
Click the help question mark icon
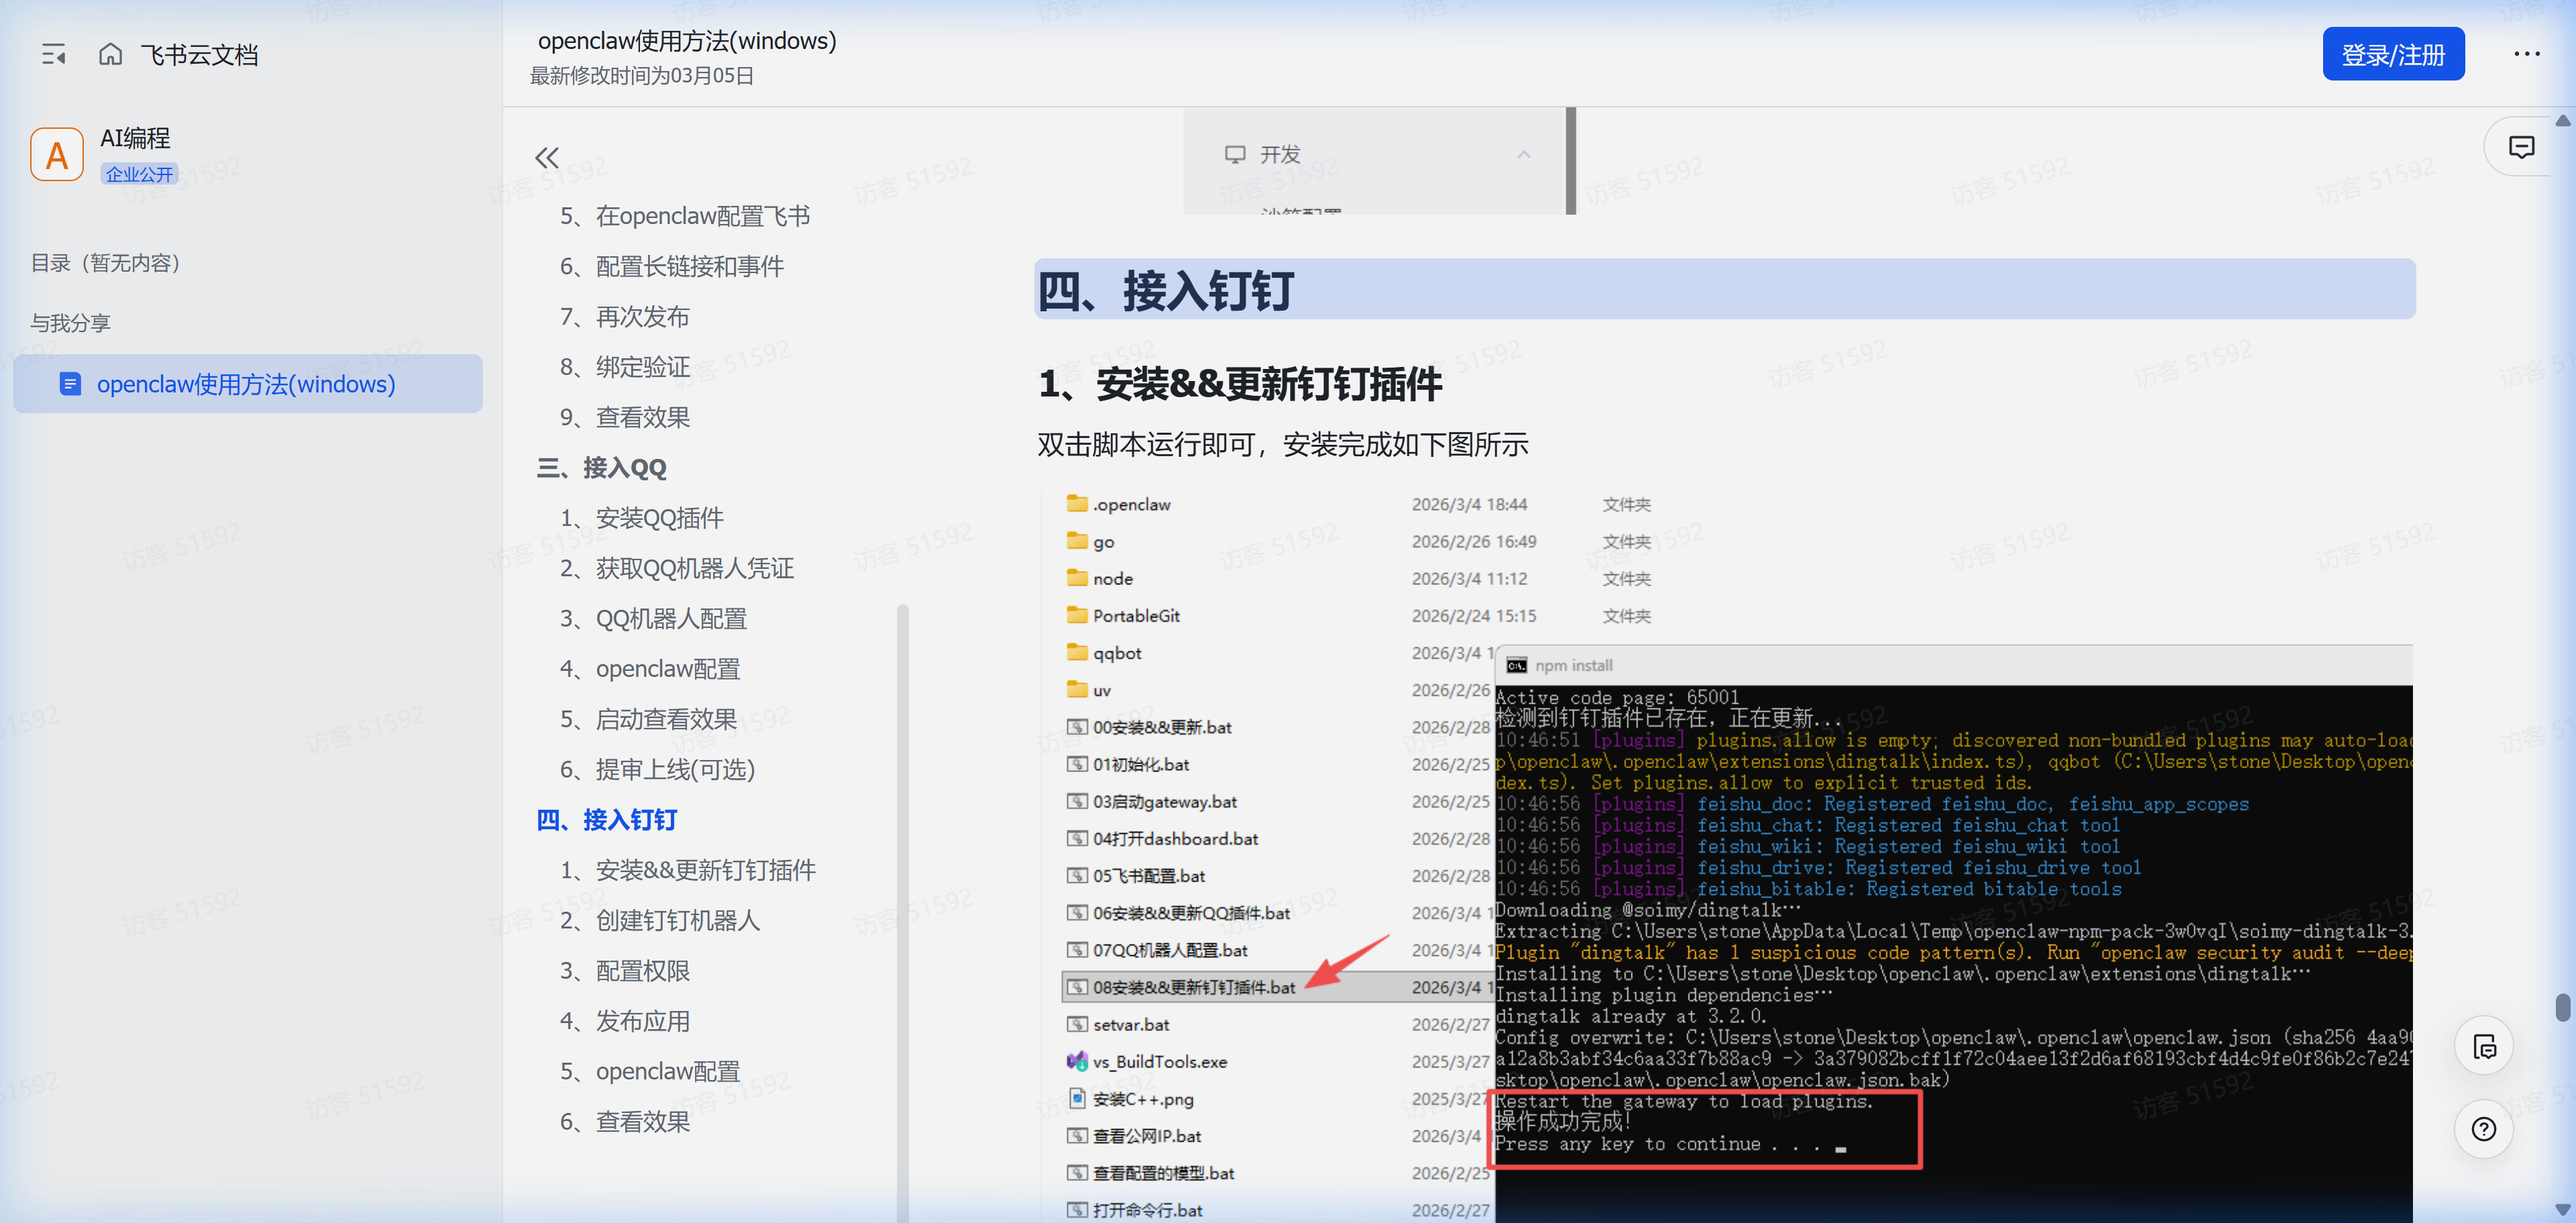(x=2483, y=1129)
